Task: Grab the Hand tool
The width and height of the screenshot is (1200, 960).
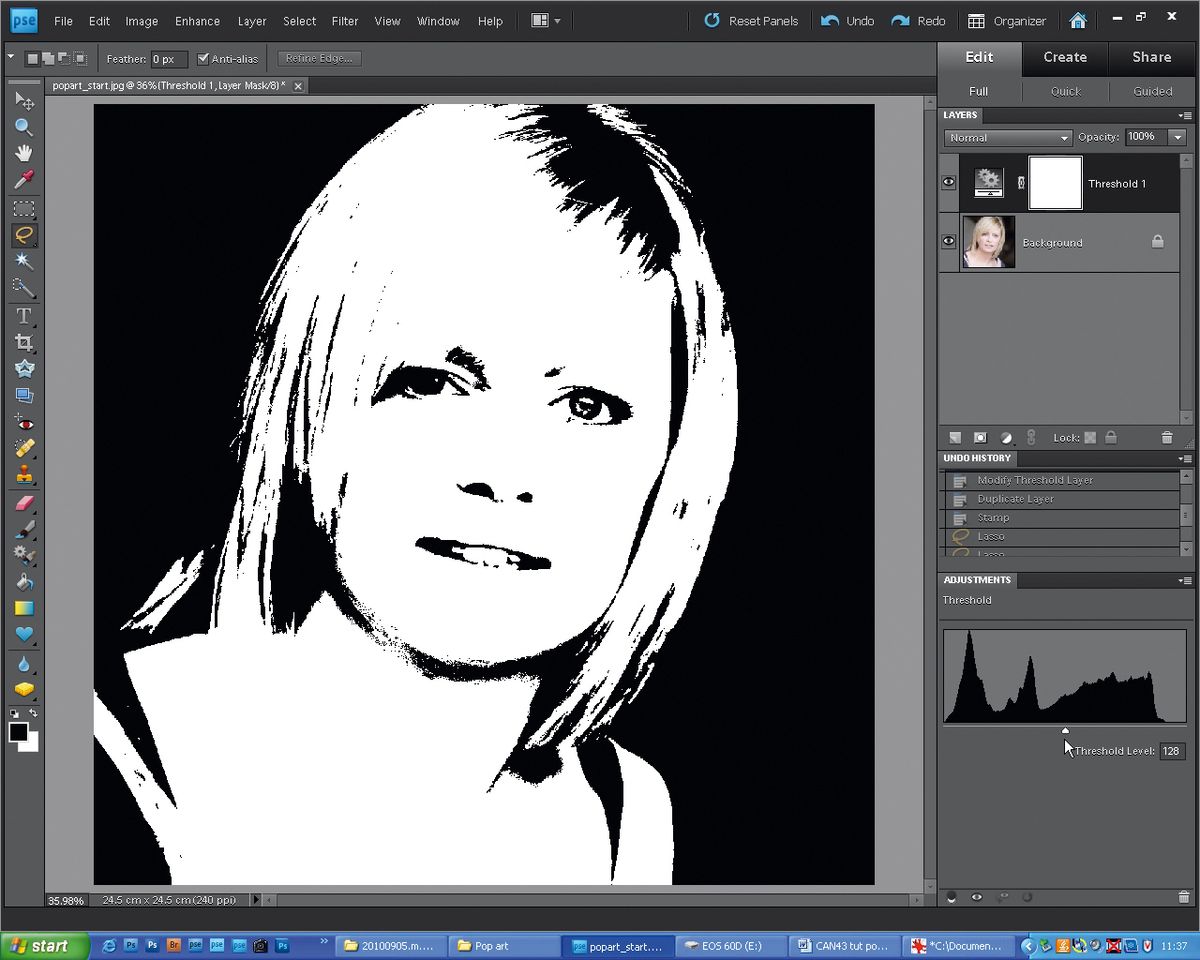Action: 25,153
